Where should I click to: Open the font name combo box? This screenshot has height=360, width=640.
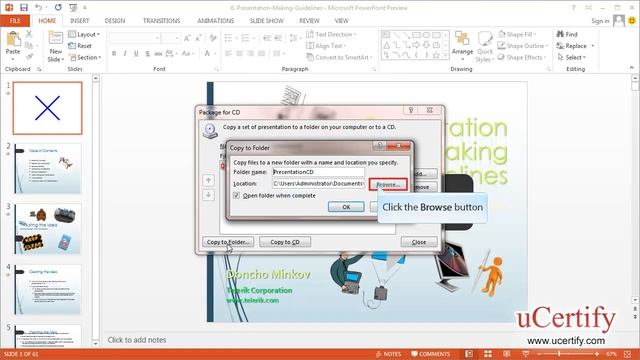tap(134, 38)
